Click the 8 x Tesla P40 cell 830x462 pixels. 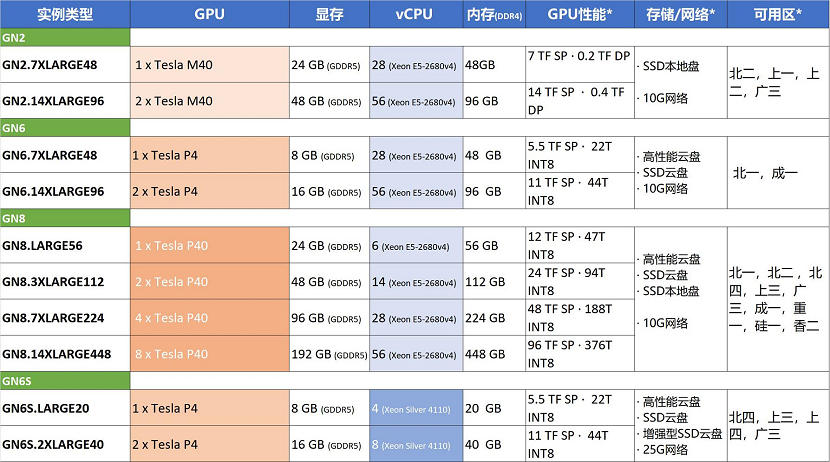[x=172, y=354]
